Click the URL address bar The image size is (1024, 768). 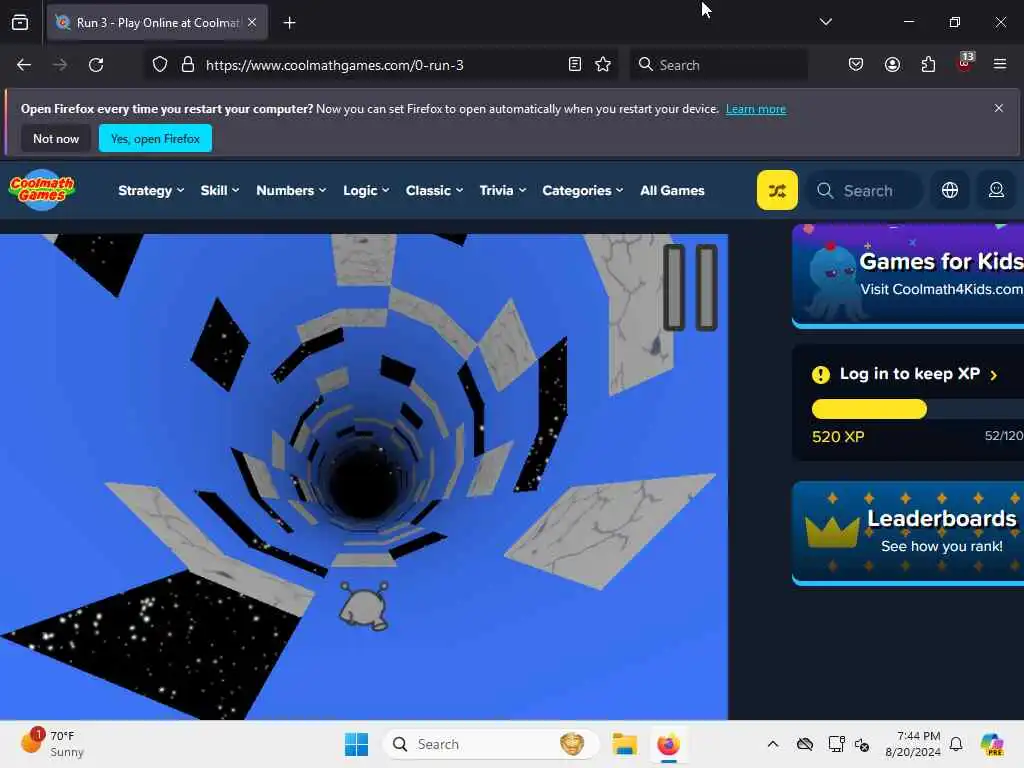tap(382, 65)
